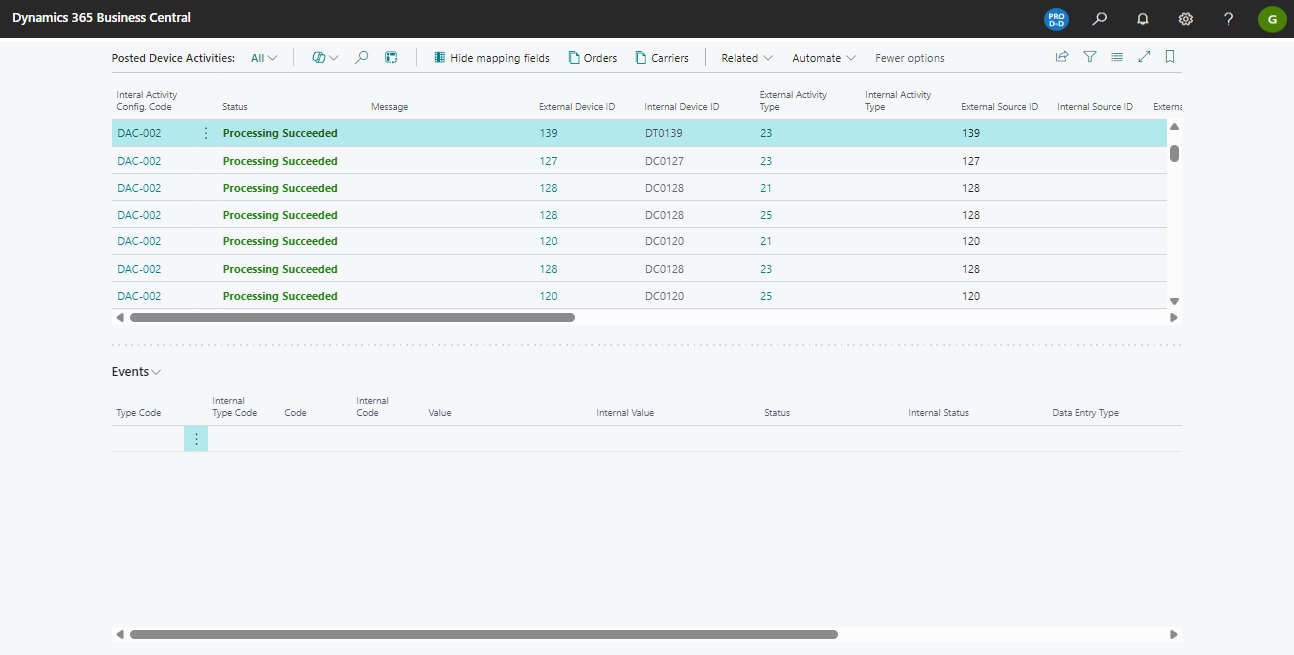The image size is (1294, 655).
Task: Click the empty Type Code cell in Events
Action: click(147, 439)
